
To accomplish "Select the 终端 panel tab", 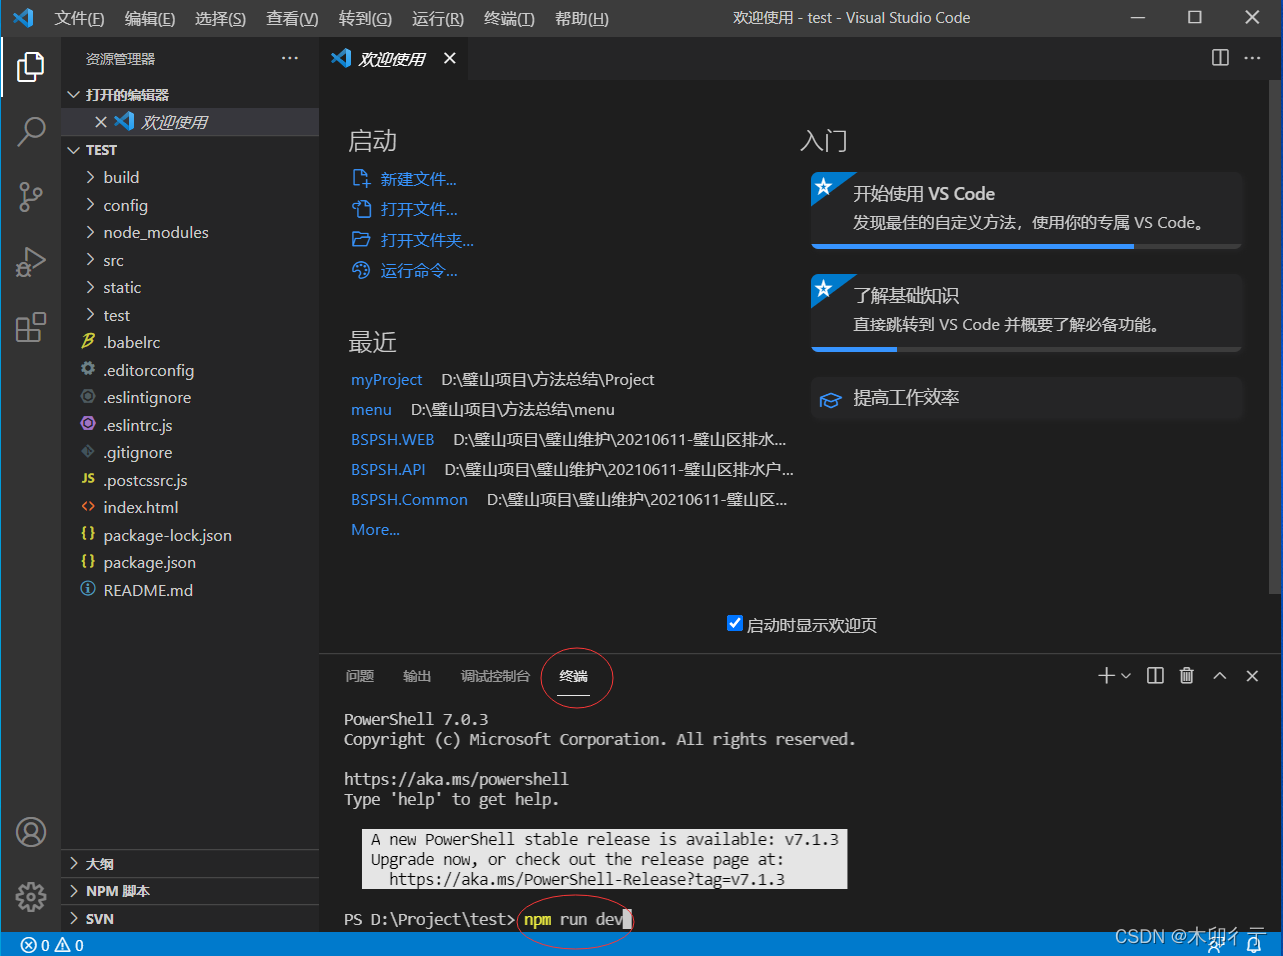I will pyautogui.click(x=574, y=676).
